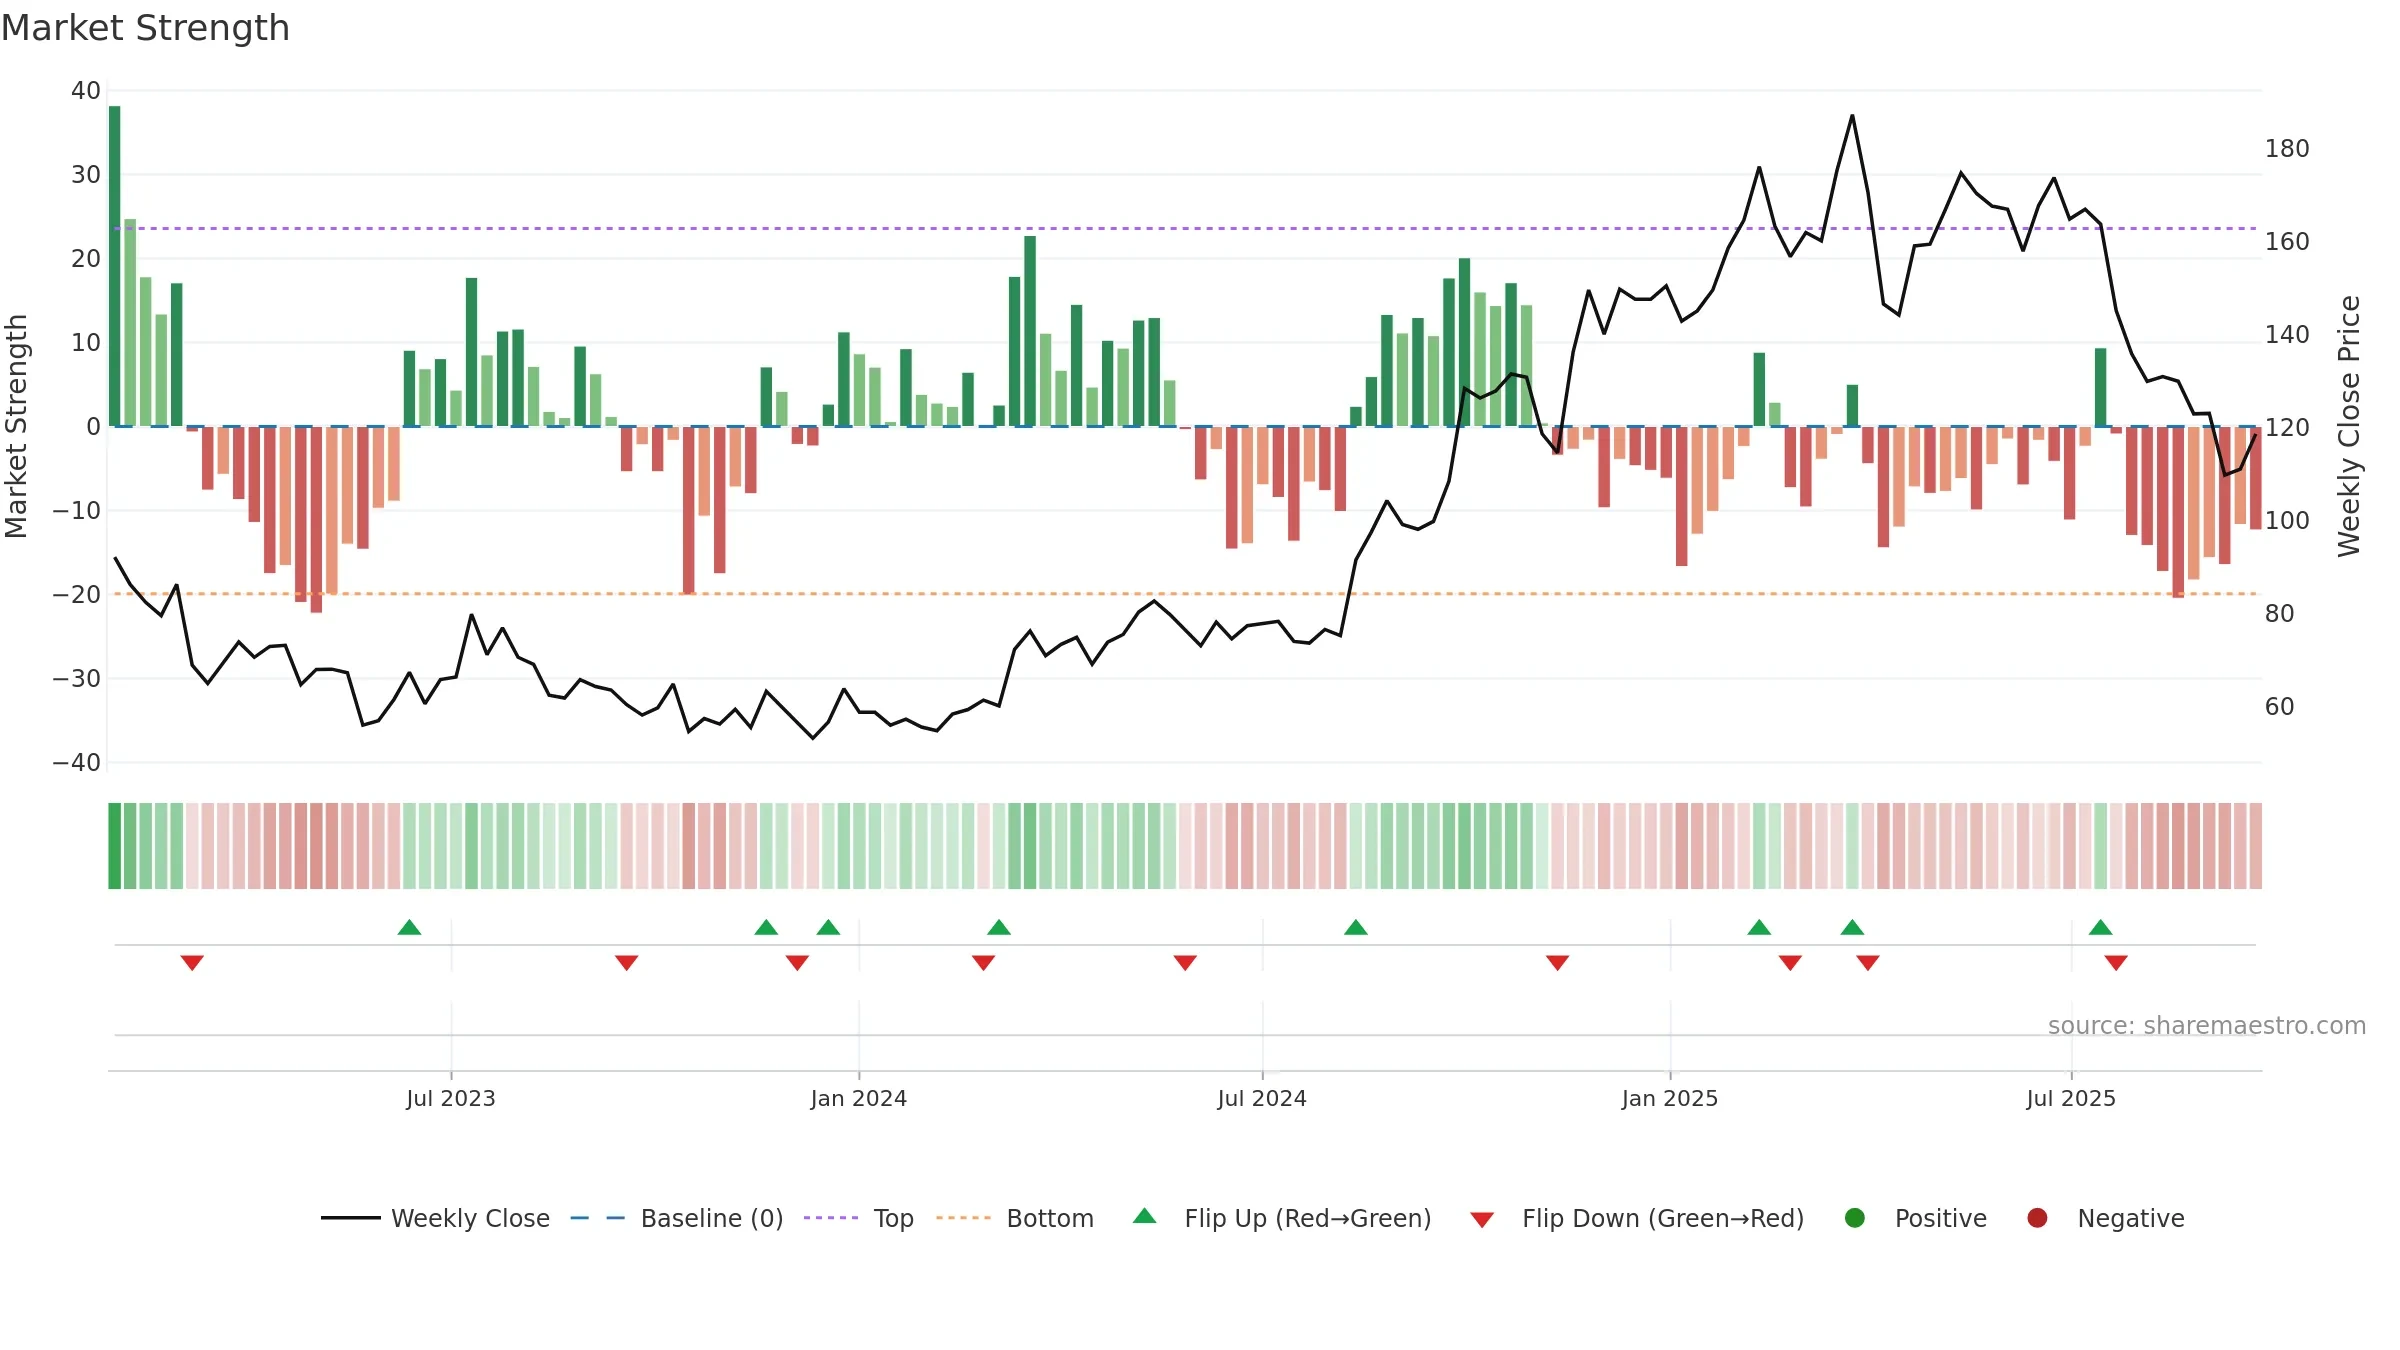Click the source: sharemaestro.com text

click(x=2207, y=1025)
